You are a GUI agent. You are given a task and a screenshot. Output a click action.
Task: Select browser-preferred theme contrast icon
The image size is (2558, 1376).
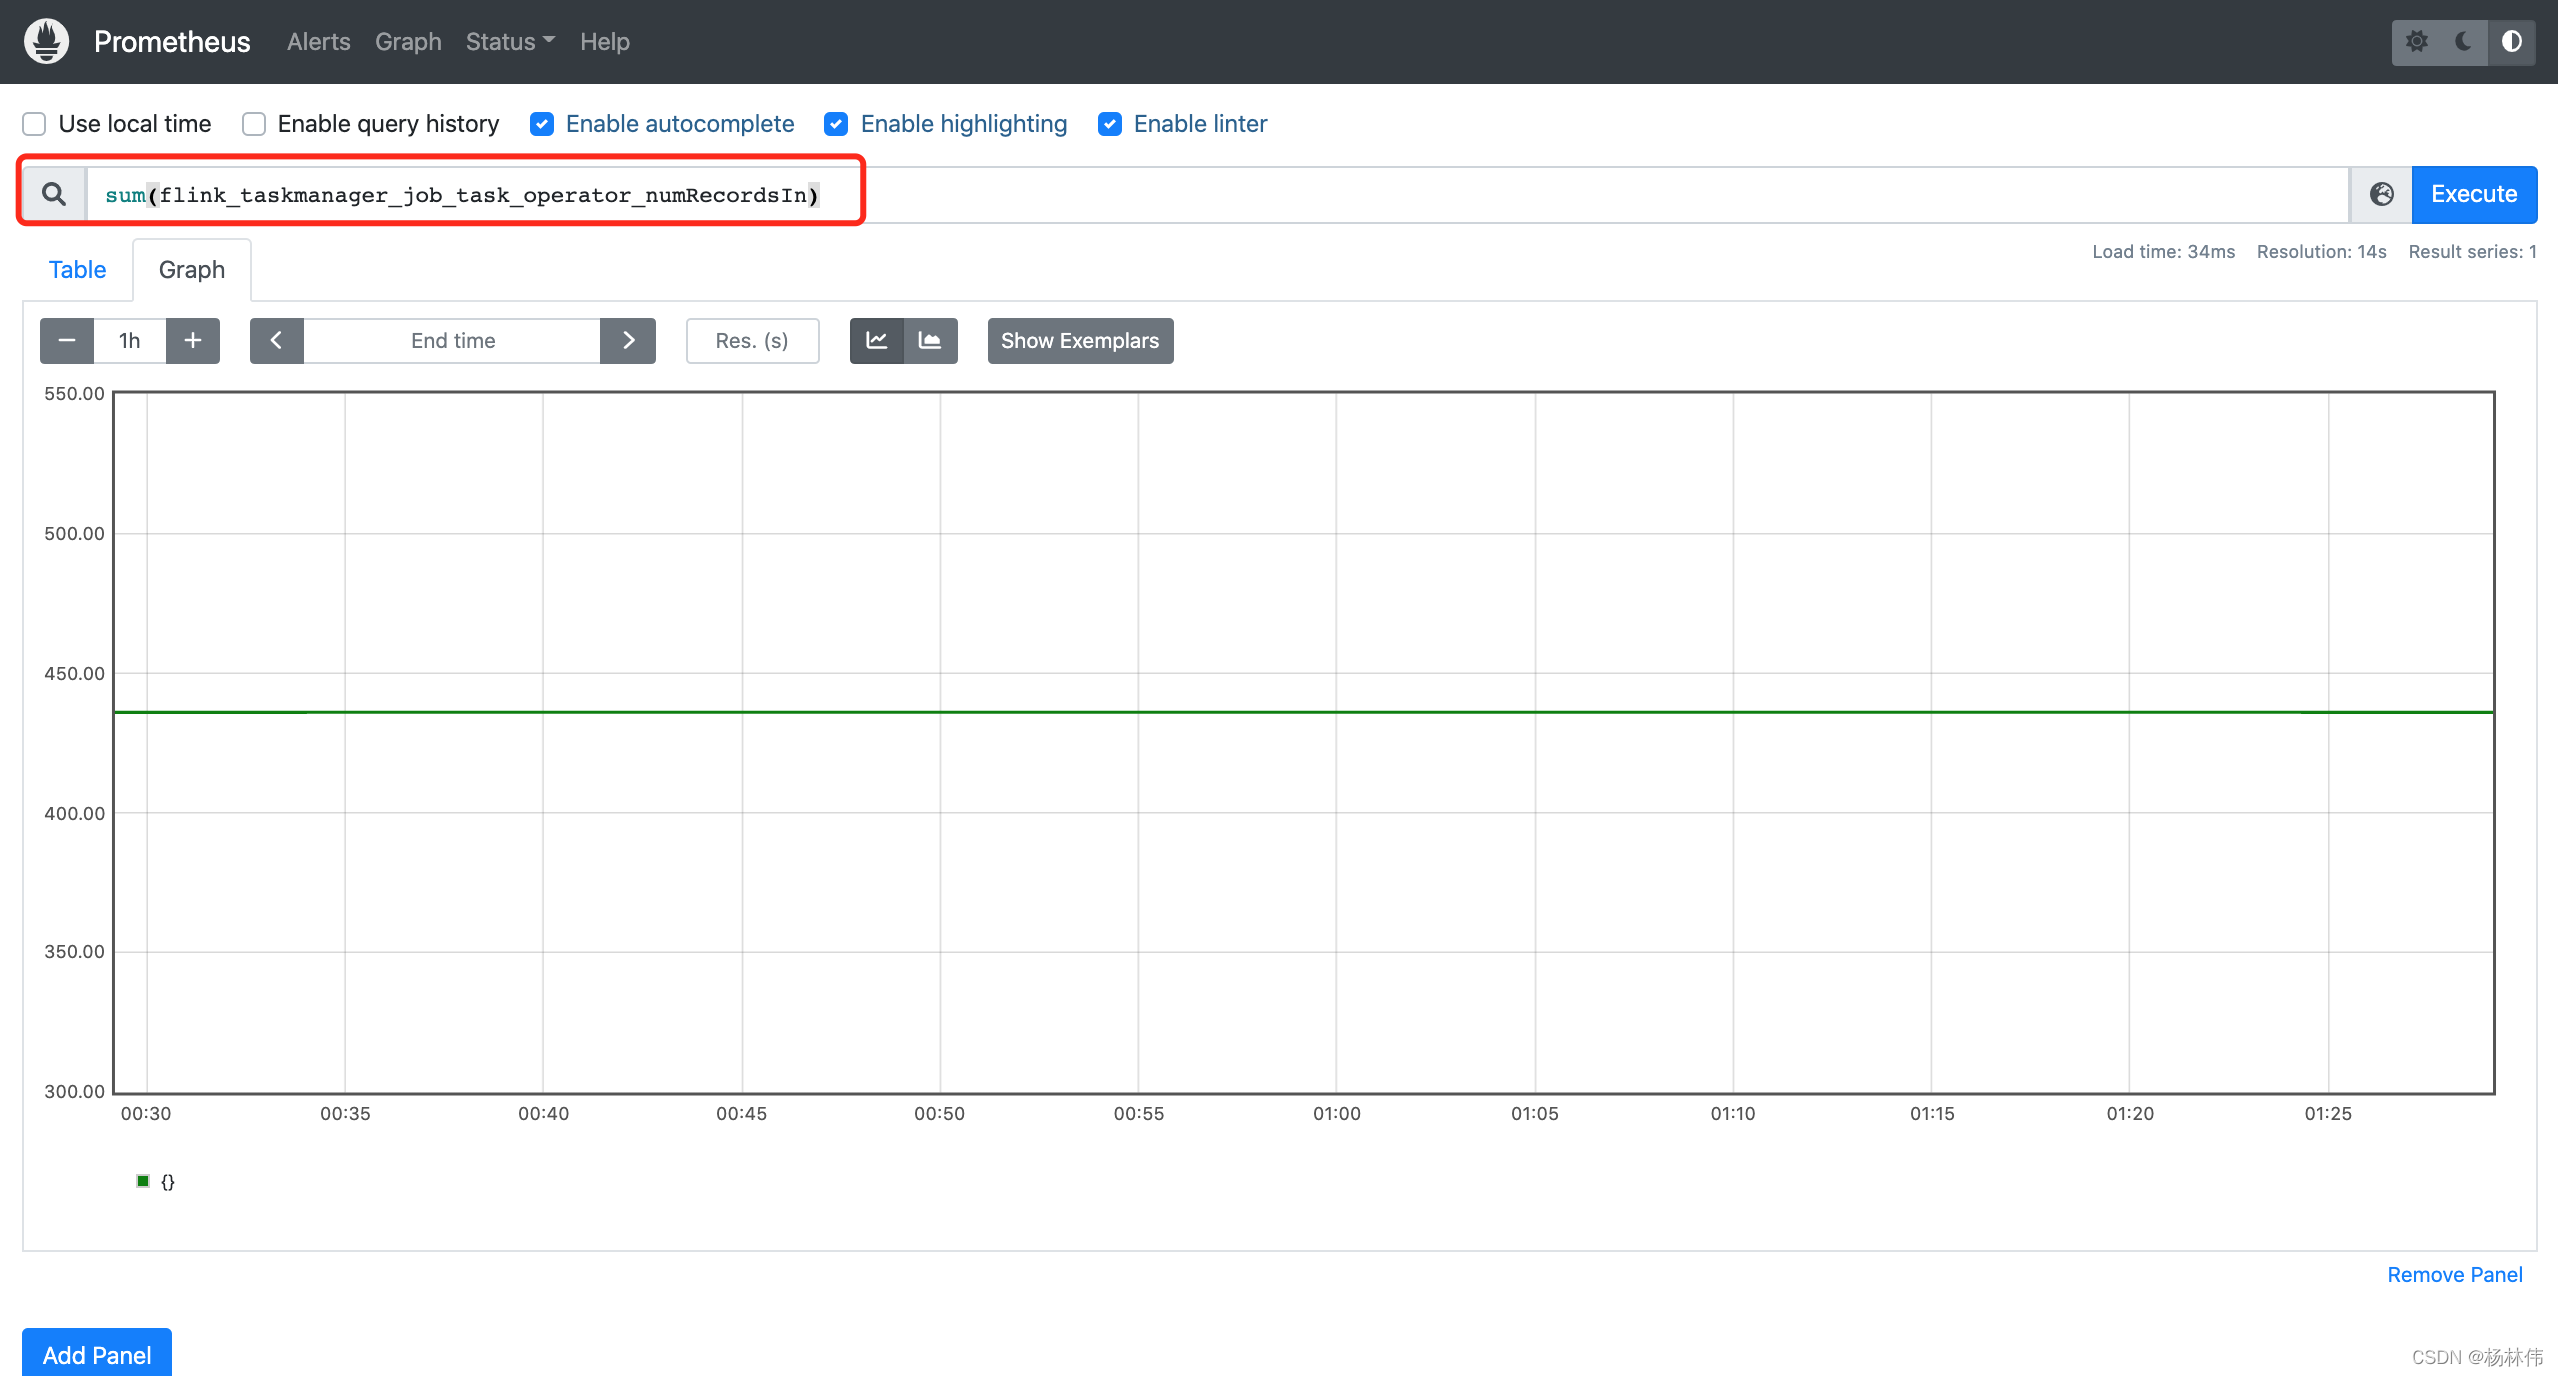point(2511,41)
